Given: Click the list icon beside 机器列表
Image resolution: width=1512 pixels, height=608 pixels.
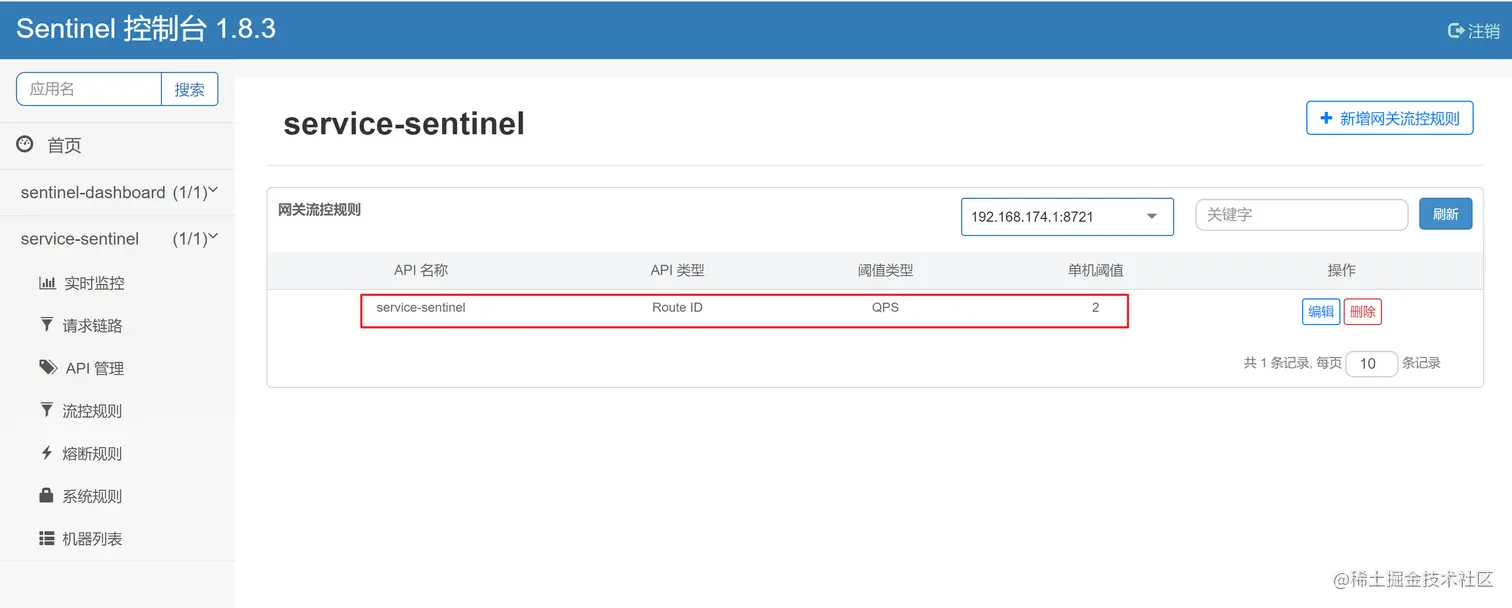Looking at the screenshot, I should coord(47,538).
